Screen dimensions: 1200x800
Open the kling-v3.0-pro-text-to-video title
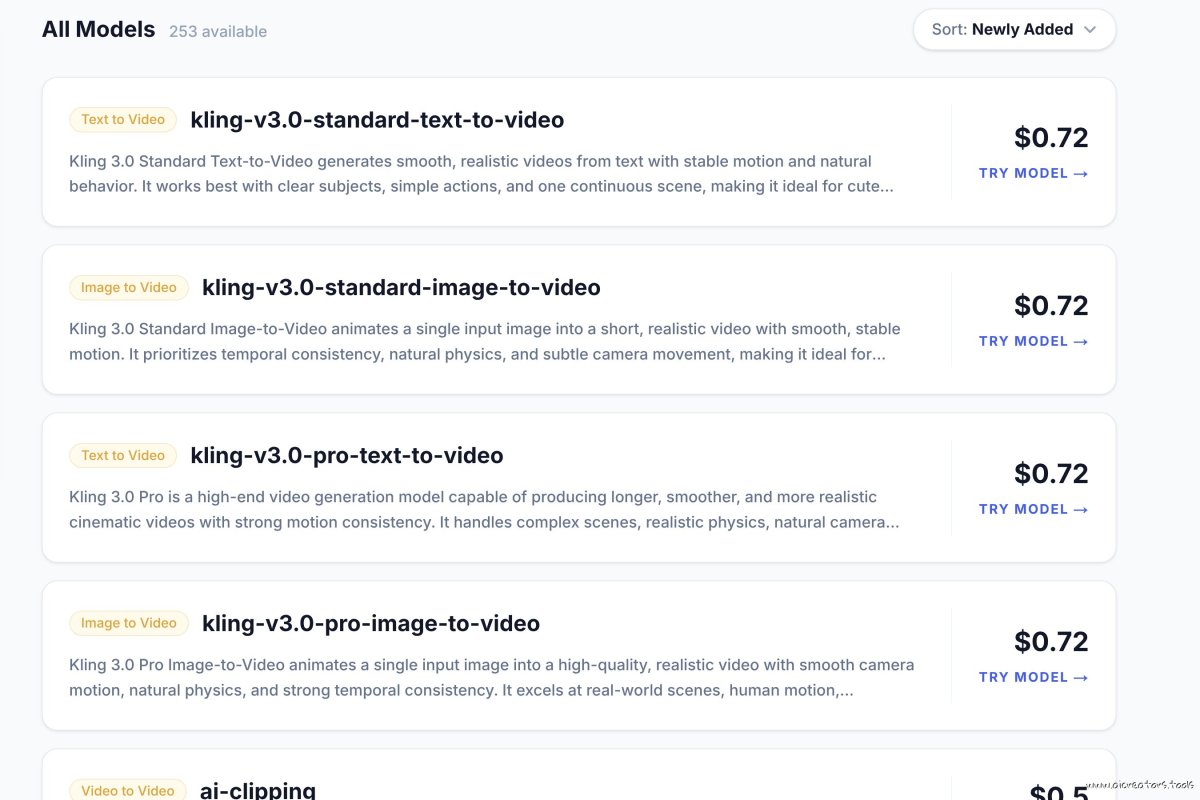(x=347, y=456)
